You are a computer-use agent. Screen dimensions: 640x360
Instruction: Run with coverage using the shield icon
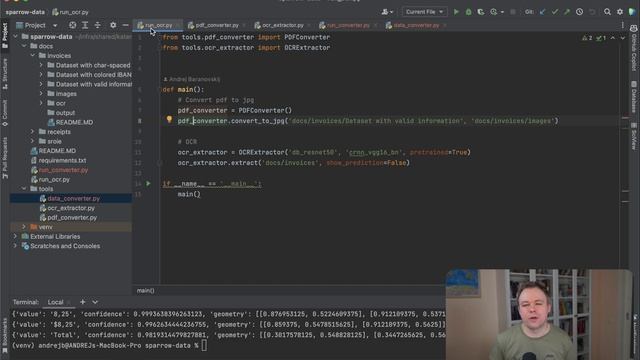tap(481, 12)
